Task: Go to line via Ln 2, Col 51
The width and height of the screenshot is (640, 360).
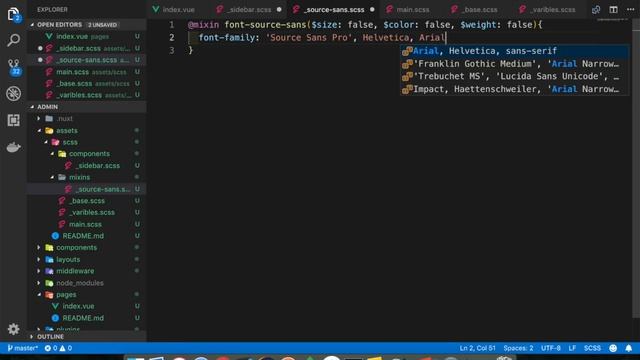Action: (x=477, y=348)
